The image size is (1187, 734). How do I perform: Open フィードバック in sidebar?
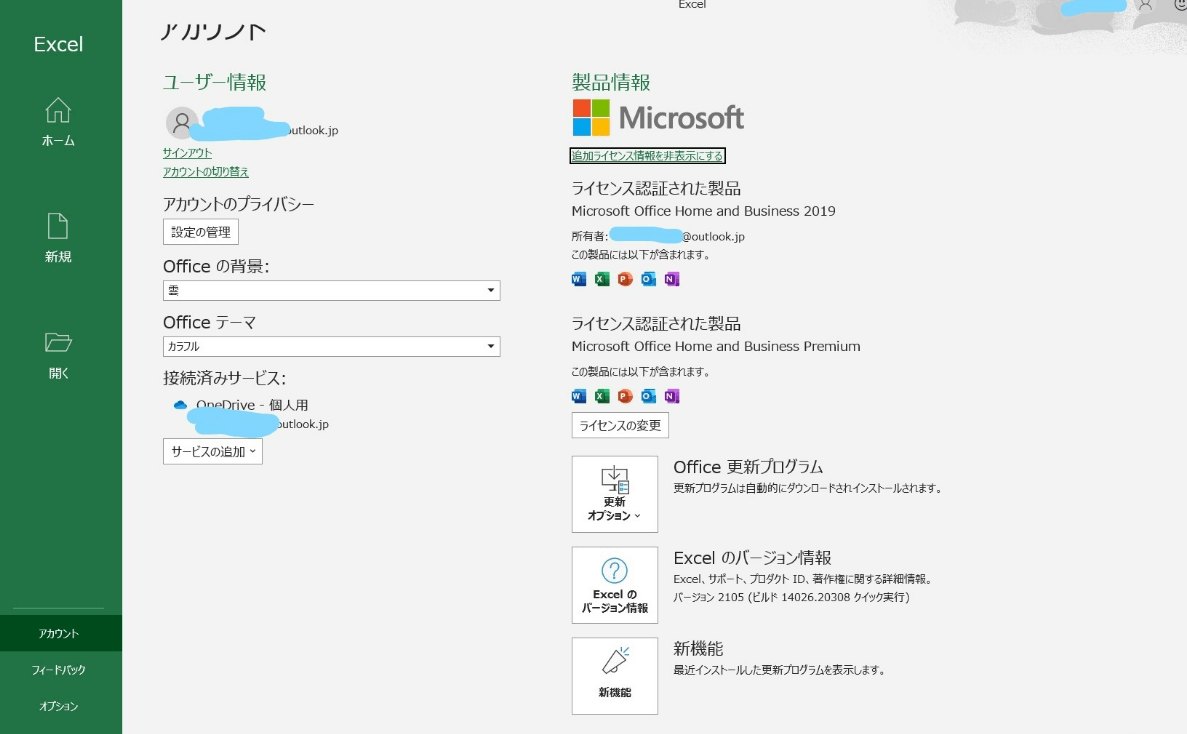point(59,670)
